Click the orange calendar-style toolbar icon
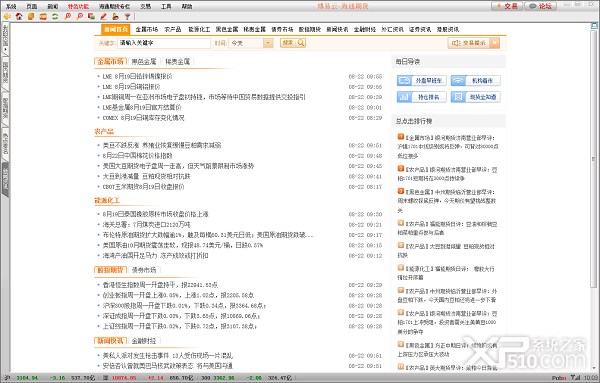Image resolution: width=600 pixels, height=383 pixels. pos(43,16)
